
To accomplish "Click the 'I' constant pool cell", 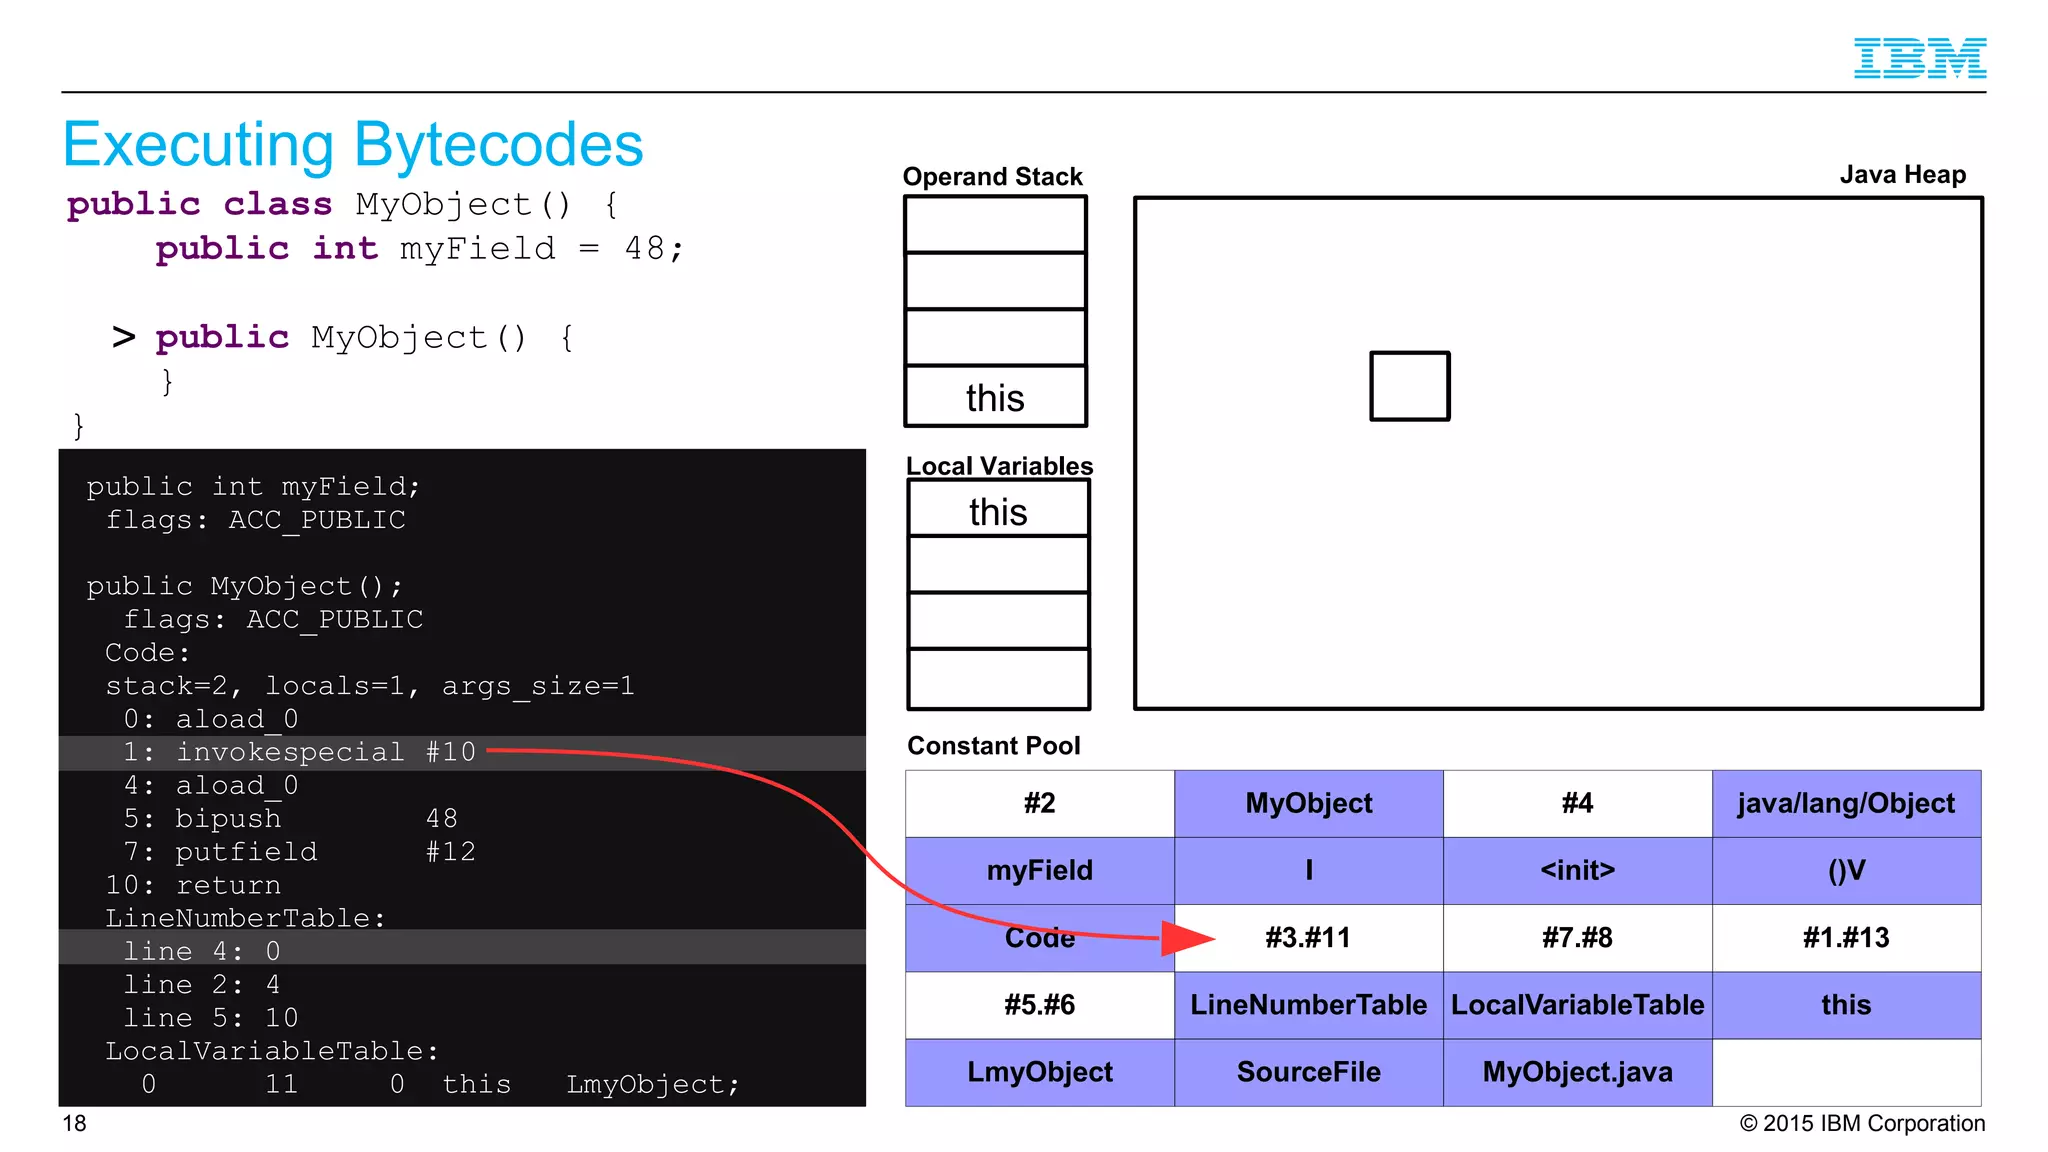I will [1308, 870].
